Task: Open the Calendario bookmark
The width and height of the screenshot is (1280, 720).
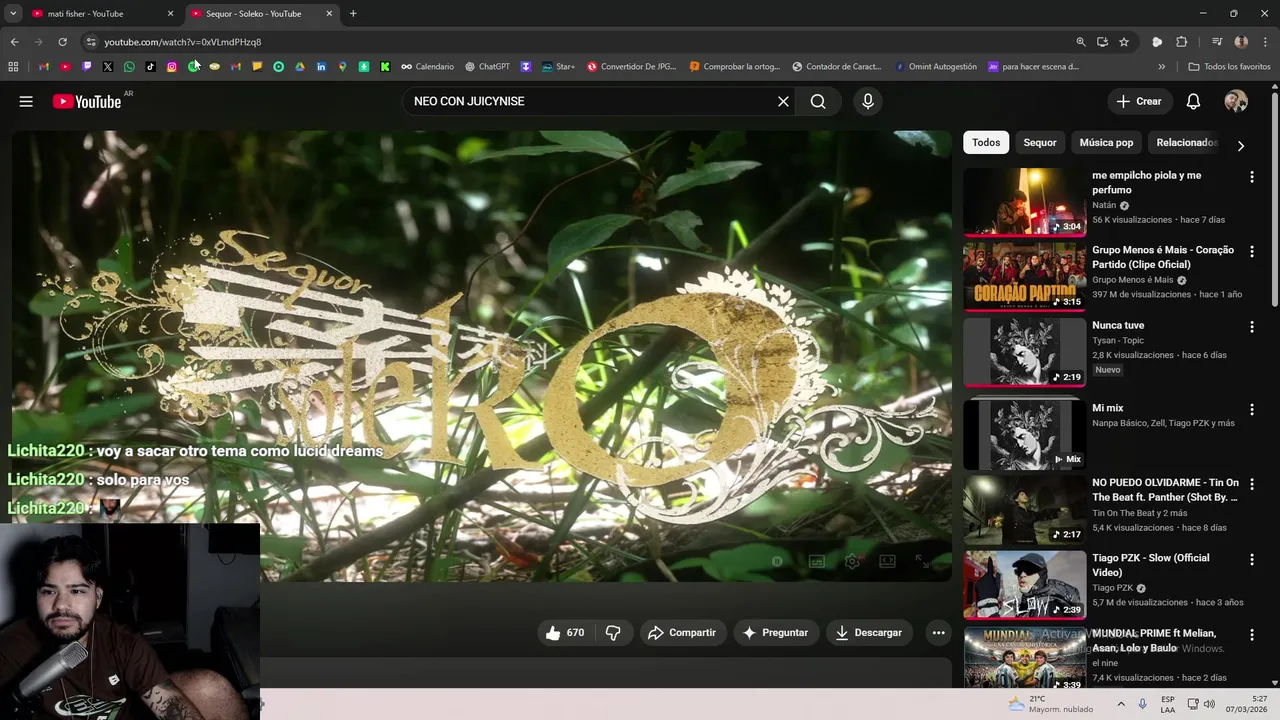Action: (427, 67)
